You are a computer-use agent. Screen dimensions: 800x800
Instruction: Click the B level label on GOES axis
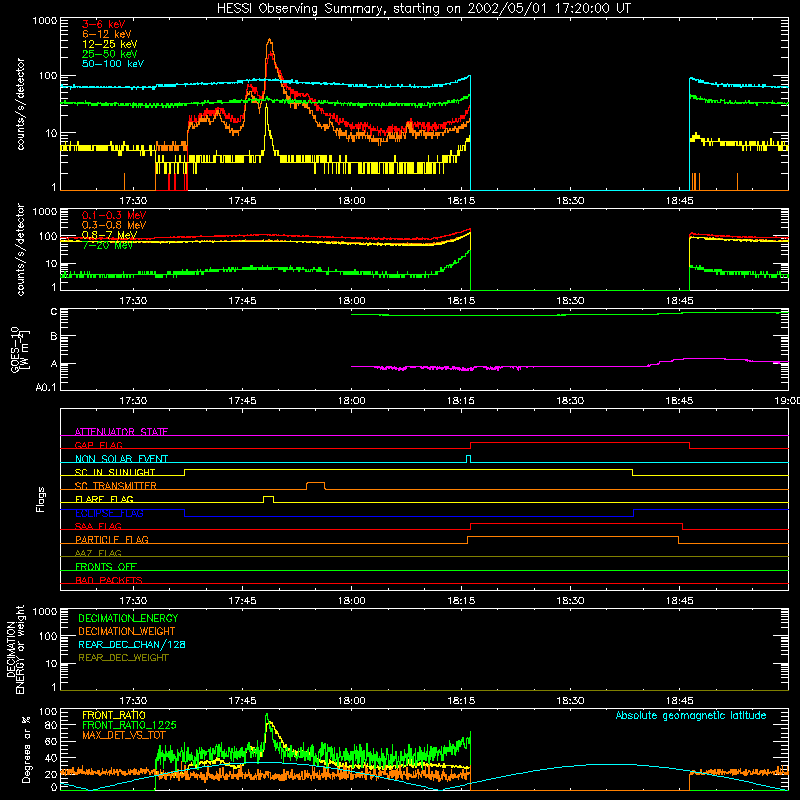54,336
